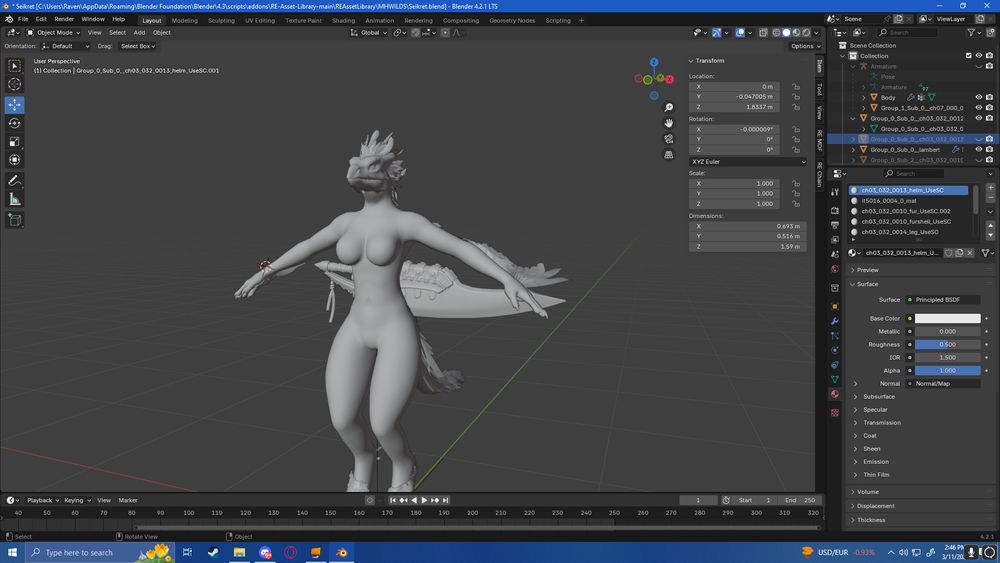
Task: Hide the Body object with eye icon
Action: (979, 97)
